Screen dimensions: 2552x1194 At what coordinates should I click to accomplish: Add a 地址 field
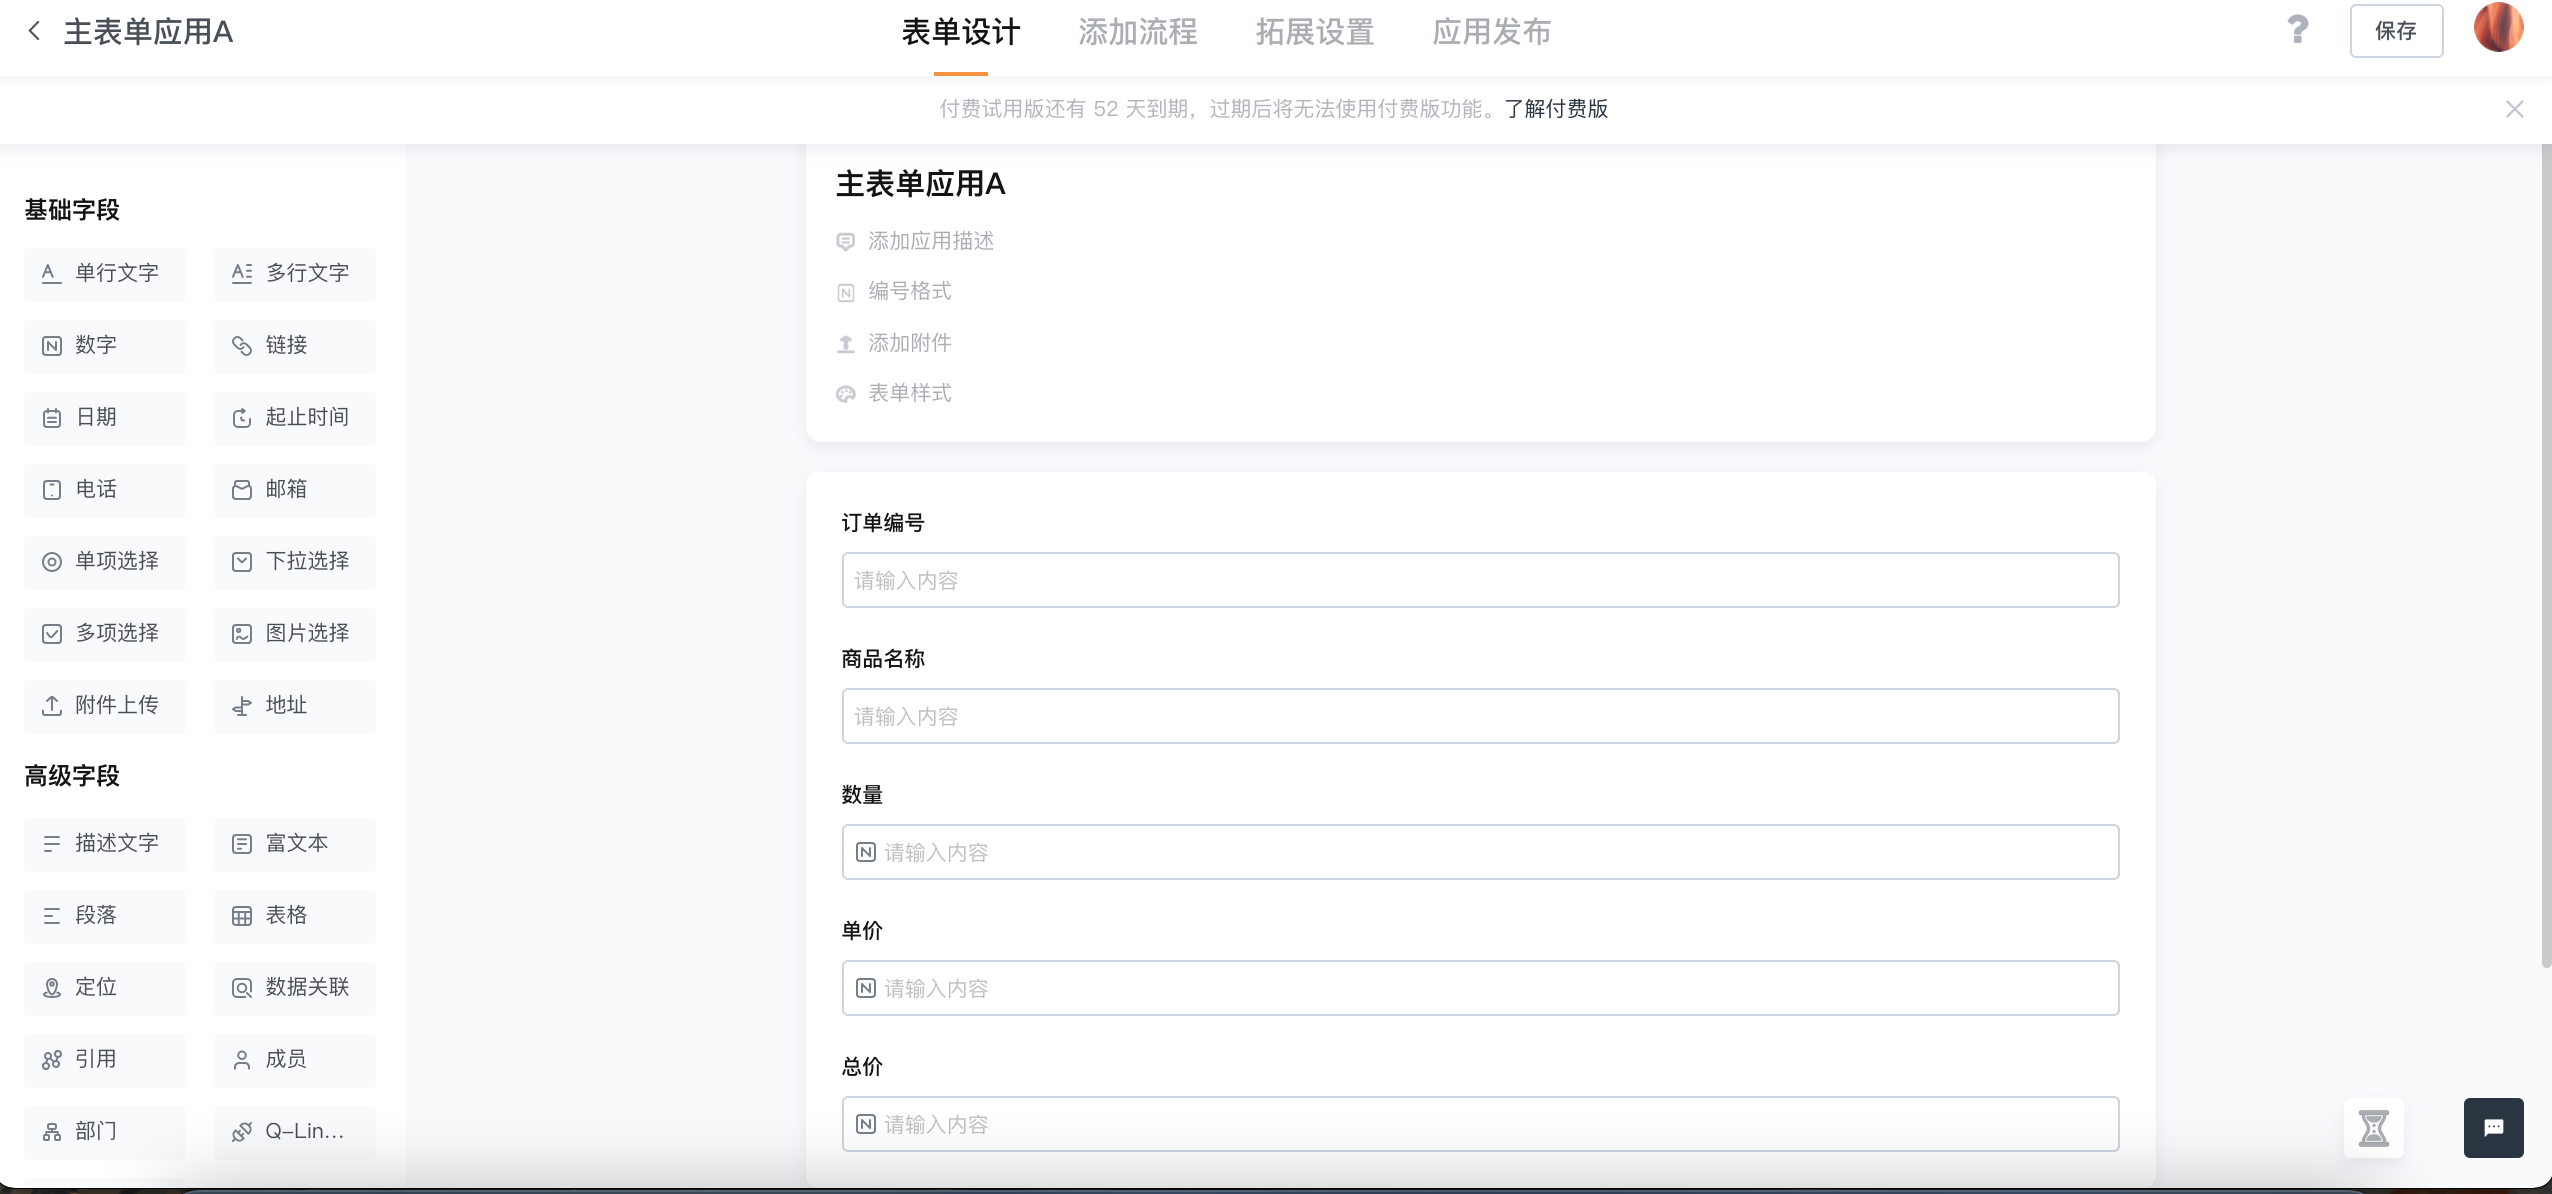point(295,706)
